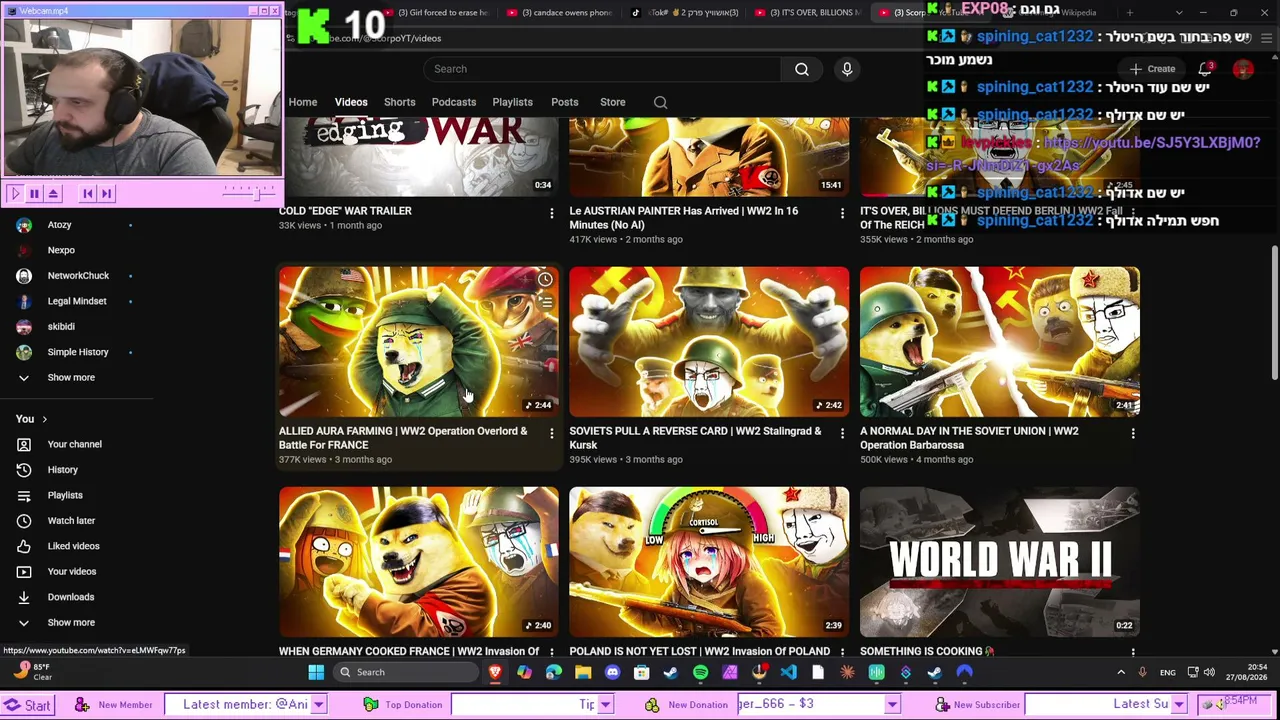Screen dimensions: 1280x720
Task: Focus the YouTube search field
Action: (602, 69)
